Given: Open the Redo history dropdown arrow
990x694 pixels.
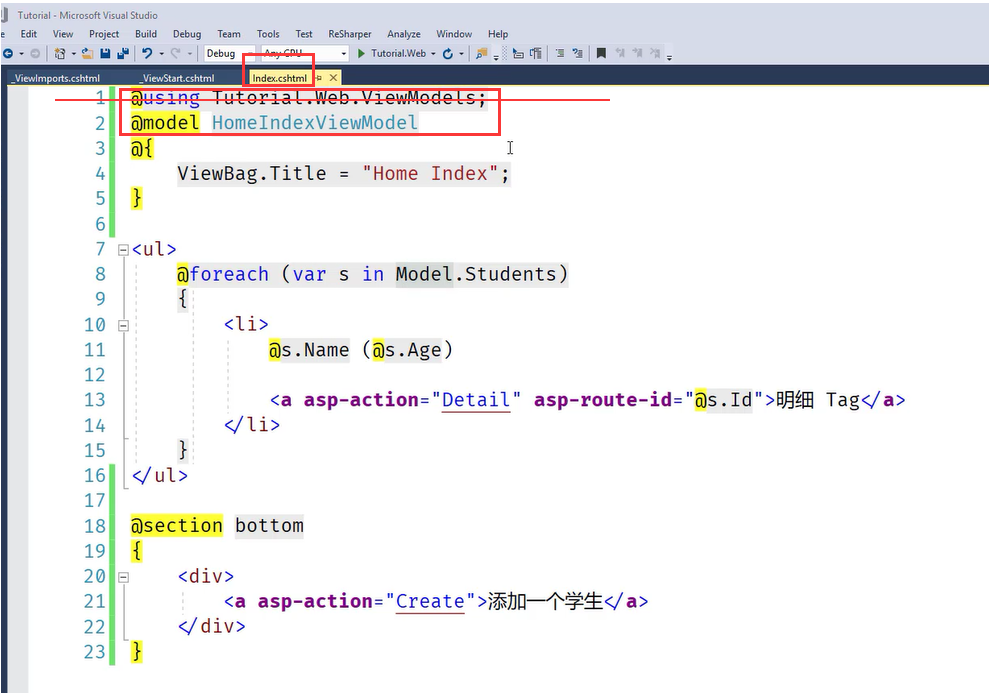Looking at the screenshot, I should pos(189,54).
